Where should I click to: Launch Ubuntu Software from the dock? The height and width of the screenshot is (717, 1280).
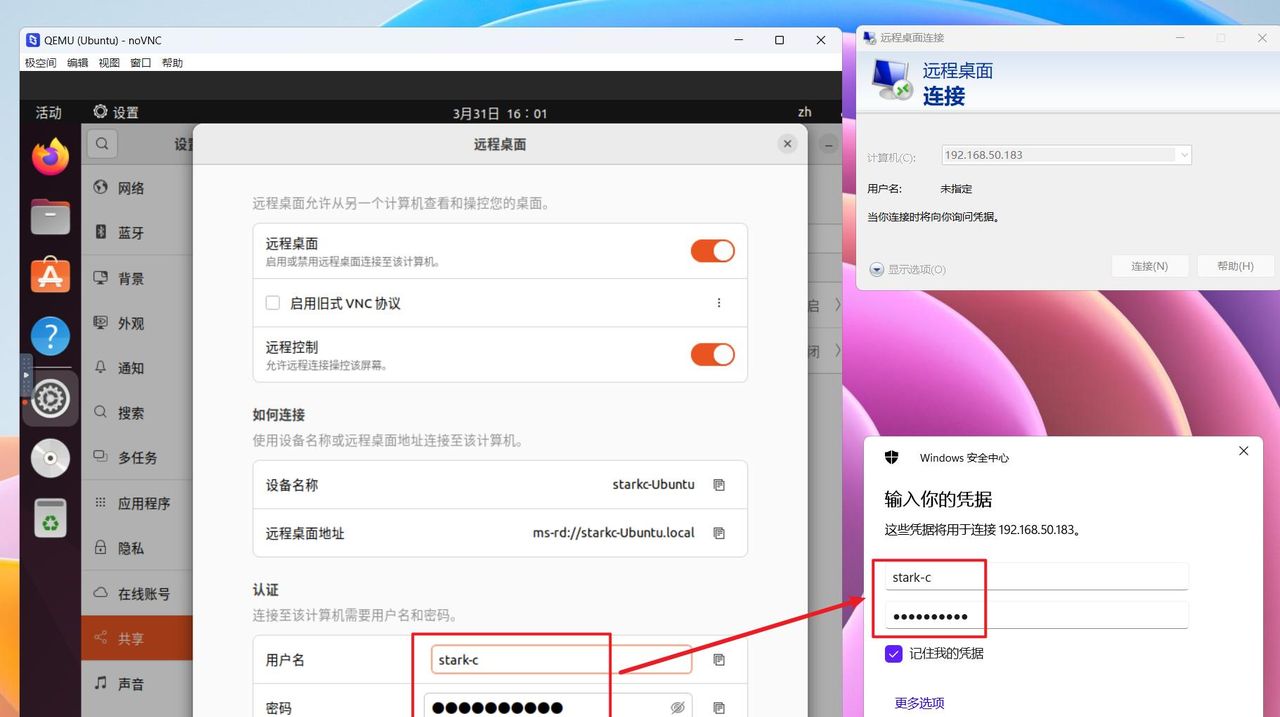[50, 276]
